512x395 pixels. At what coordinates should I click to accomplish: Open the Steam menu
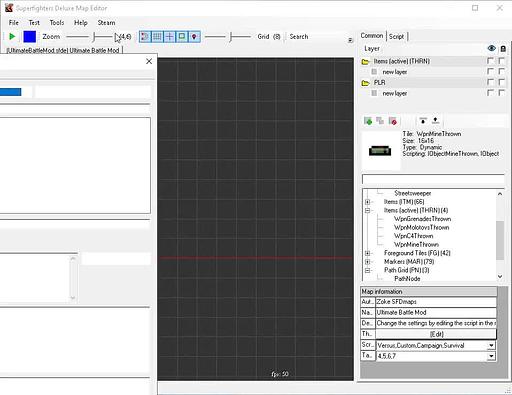106,23
